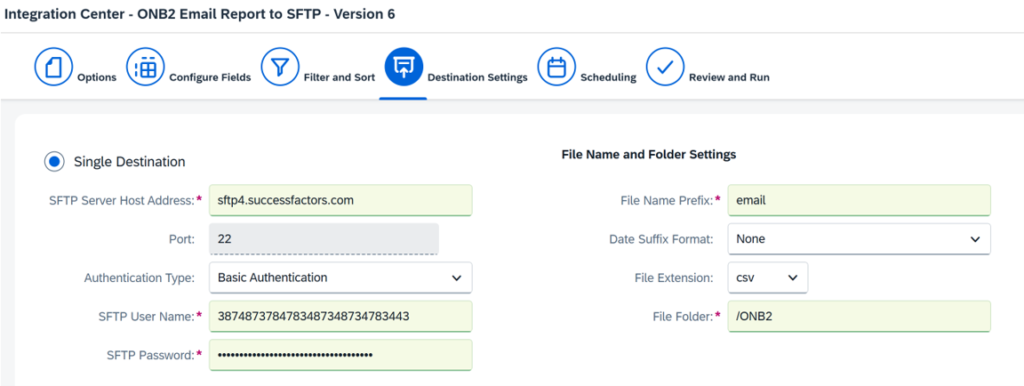Image resolution: width=1024 pixels, height=386 pixels.
Task: Click the Port label
Action: [x=182, y=240]
